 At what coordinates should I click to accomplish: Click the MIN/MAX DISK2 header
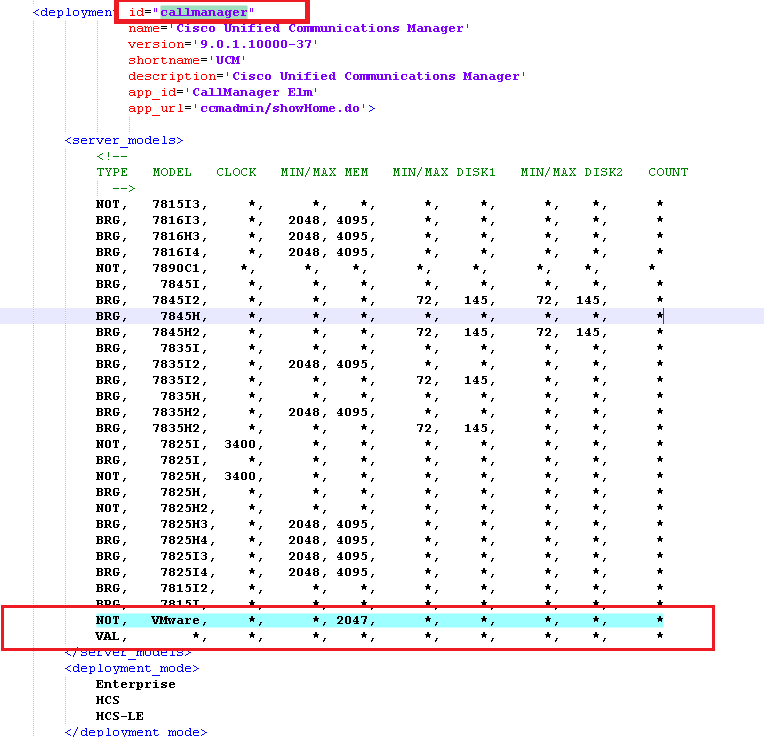(x=572, y=172)
